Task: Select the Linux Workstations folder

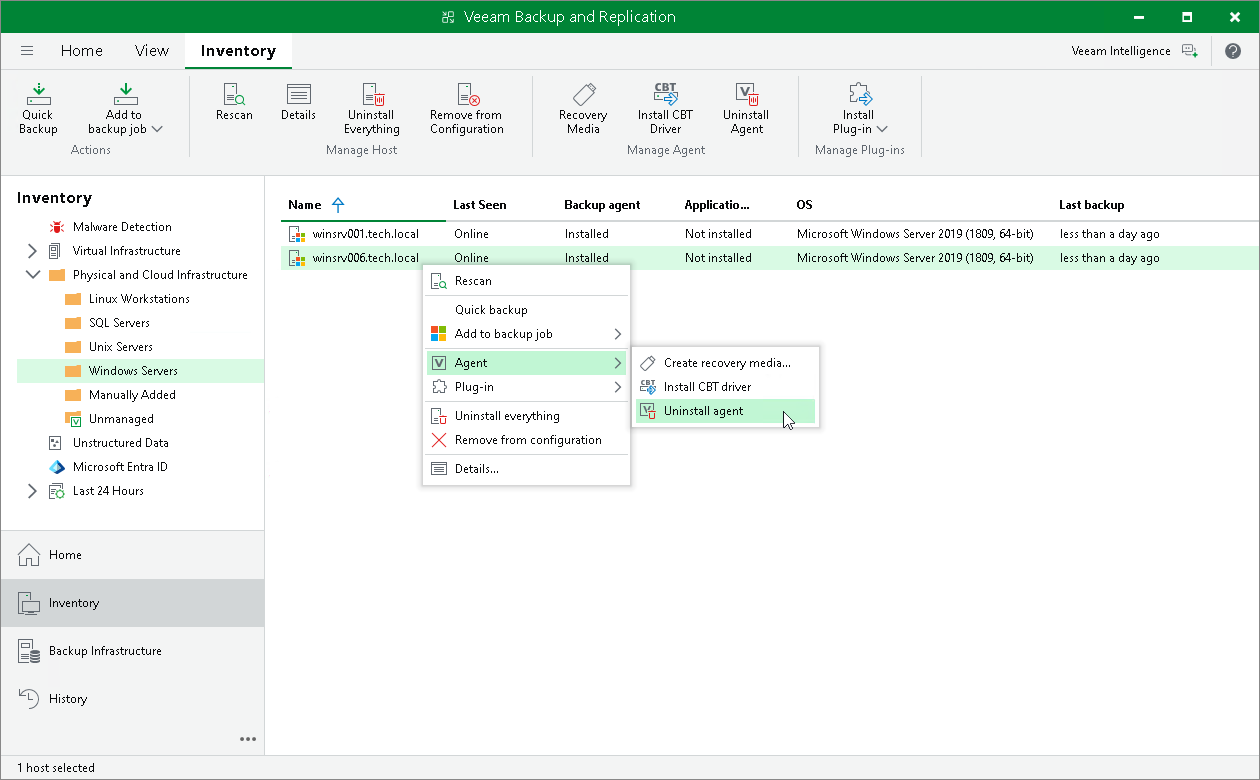Action: click(139, 299)
